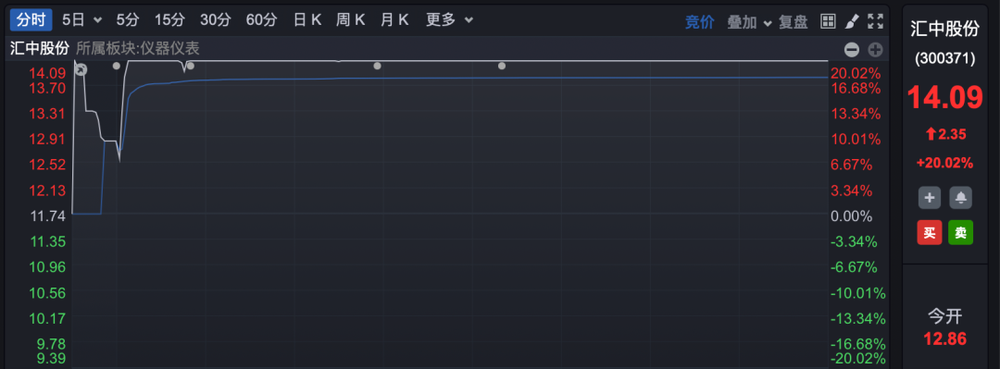Click the red 买 buy button
This screenshot has width=1000, height=369.
[x=929, y=233]
